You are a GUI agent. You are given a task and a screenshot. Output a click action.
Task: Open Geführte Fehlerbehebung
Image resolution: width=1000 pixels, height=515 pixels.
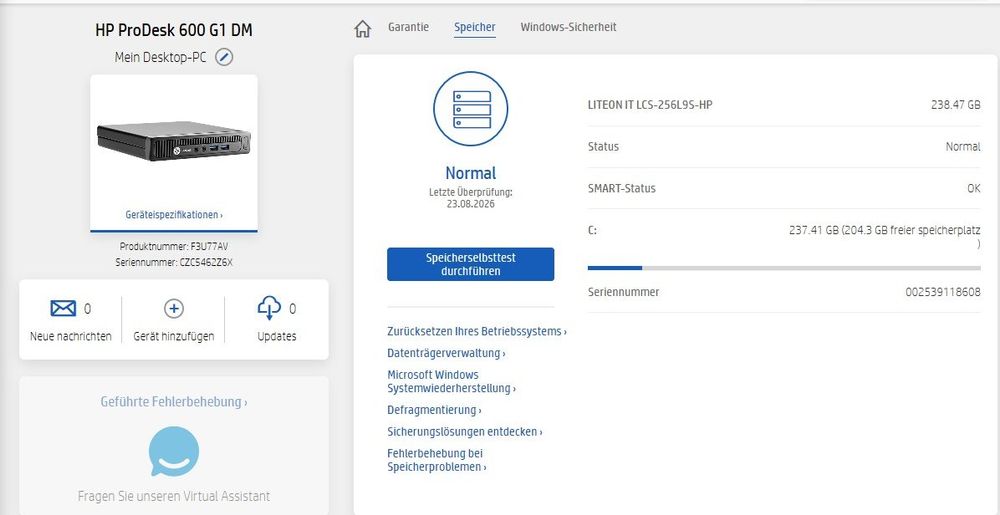coord(174,402)
